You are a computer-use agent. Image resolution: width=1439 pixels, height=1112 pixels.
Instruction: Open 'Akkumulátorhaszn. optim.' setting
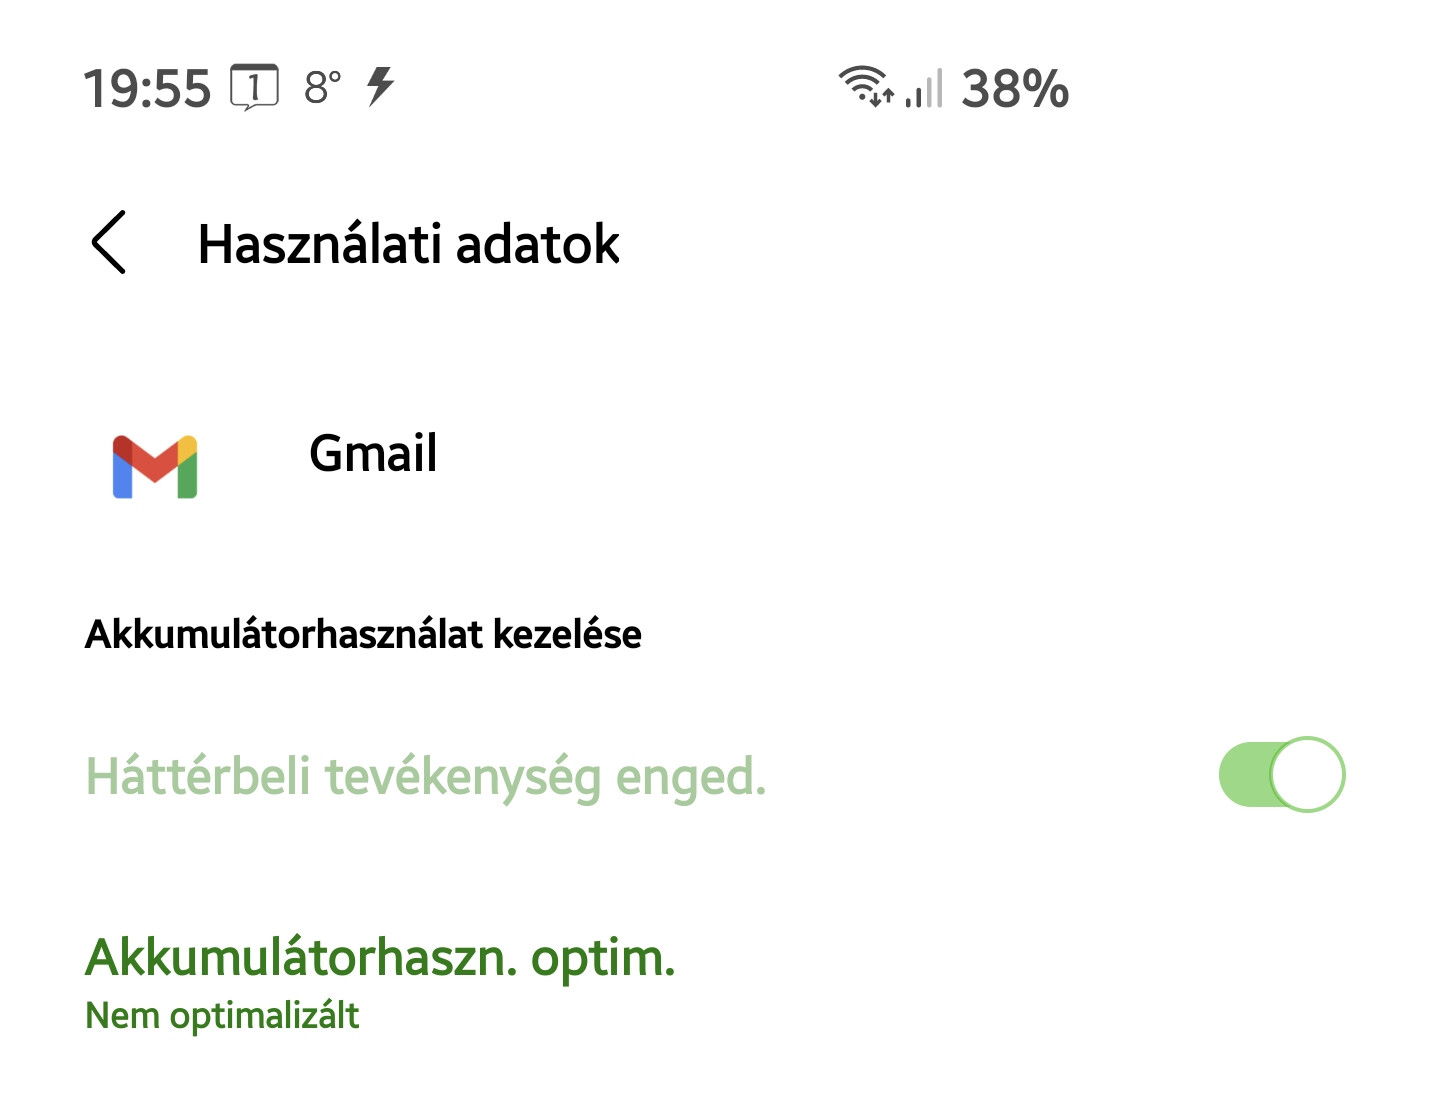coord(380,958)
